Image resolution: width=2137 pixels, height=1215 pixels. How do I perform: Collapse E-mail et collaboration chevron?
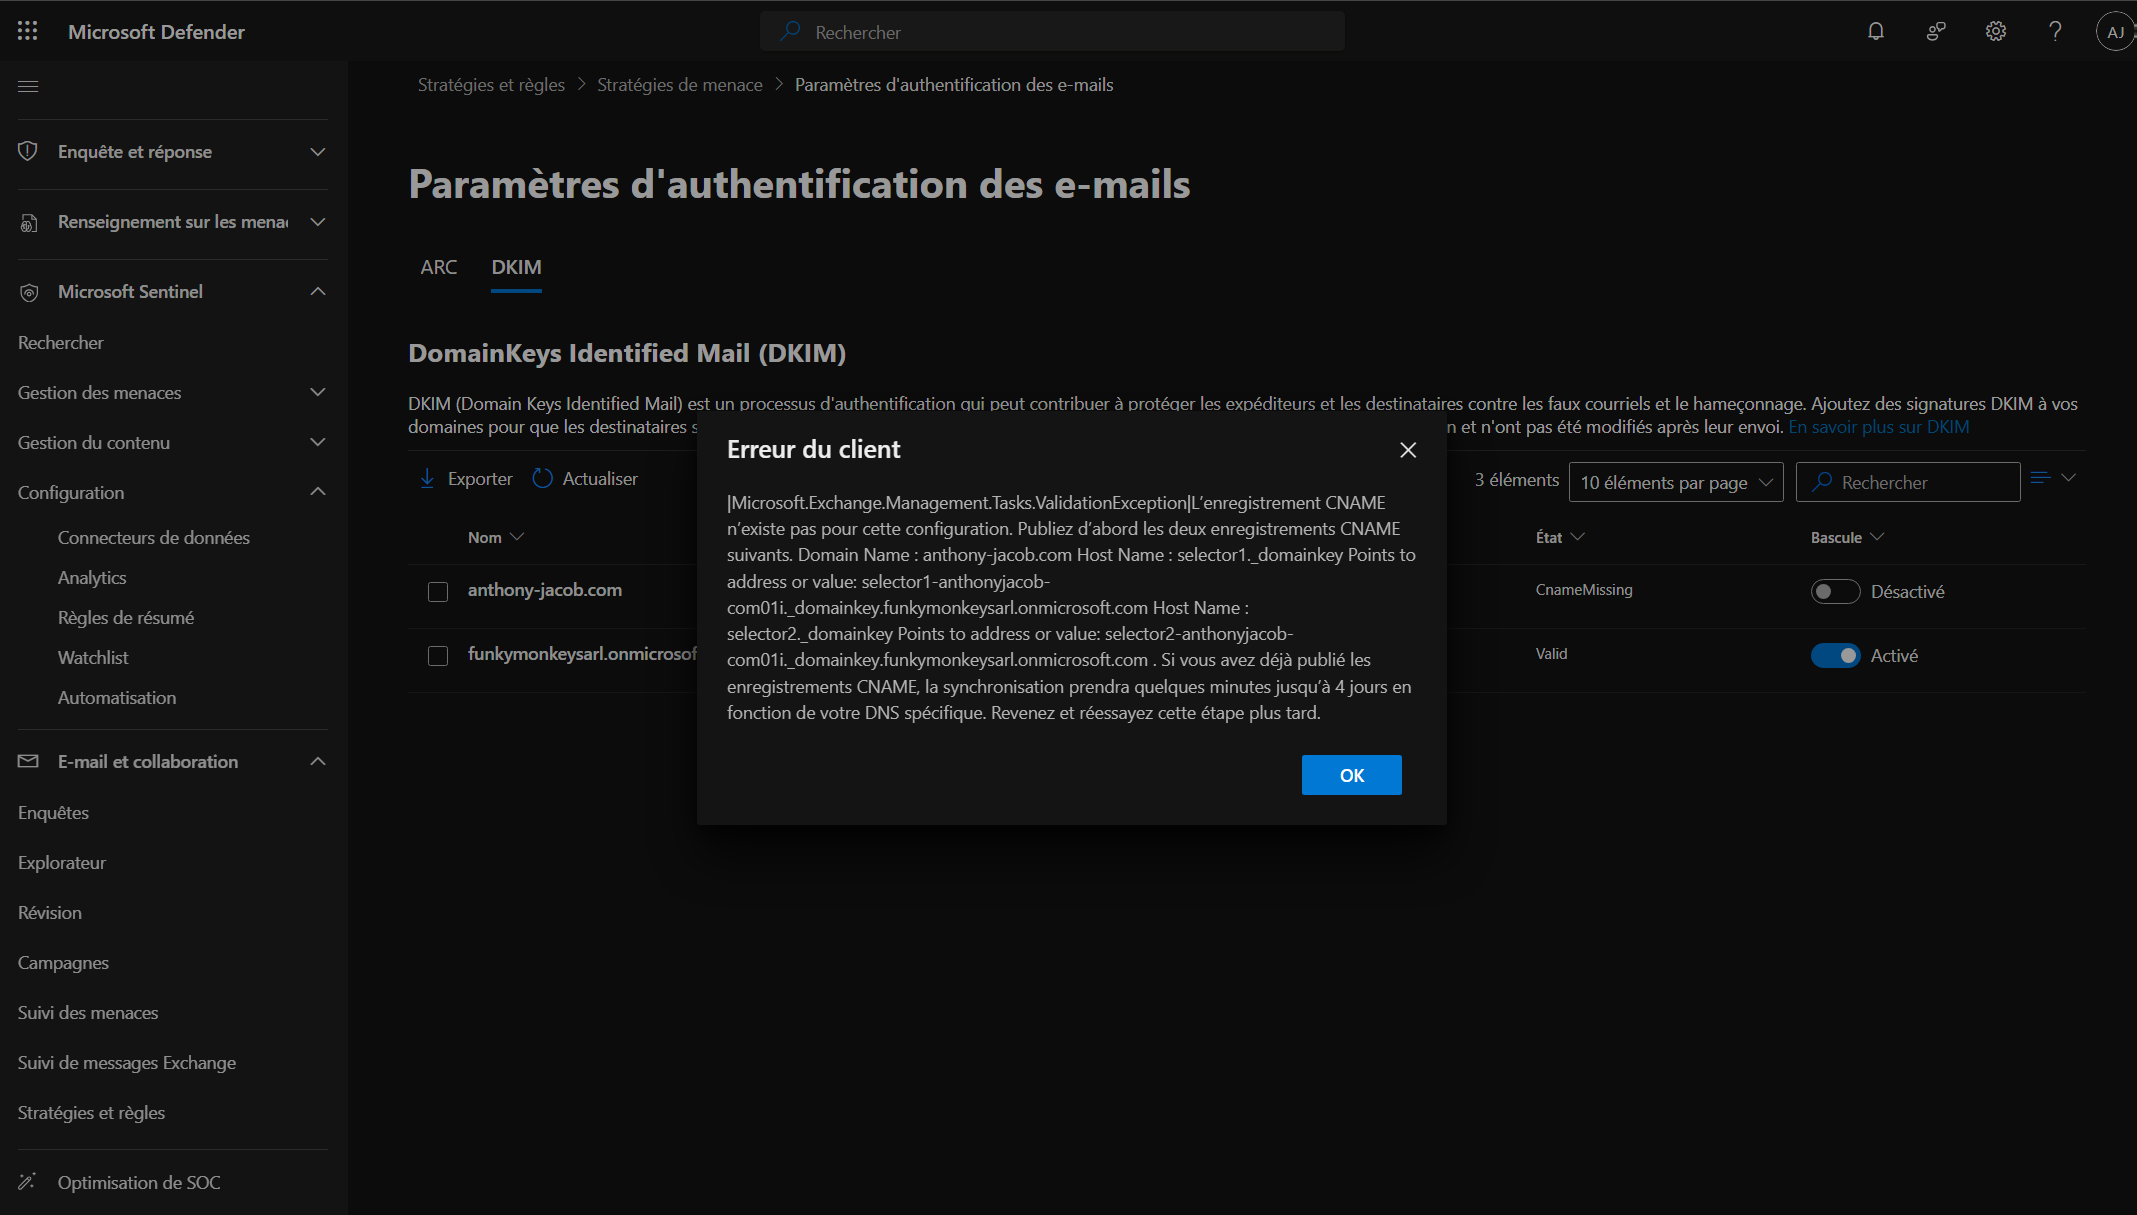click(x=318, y=761)
